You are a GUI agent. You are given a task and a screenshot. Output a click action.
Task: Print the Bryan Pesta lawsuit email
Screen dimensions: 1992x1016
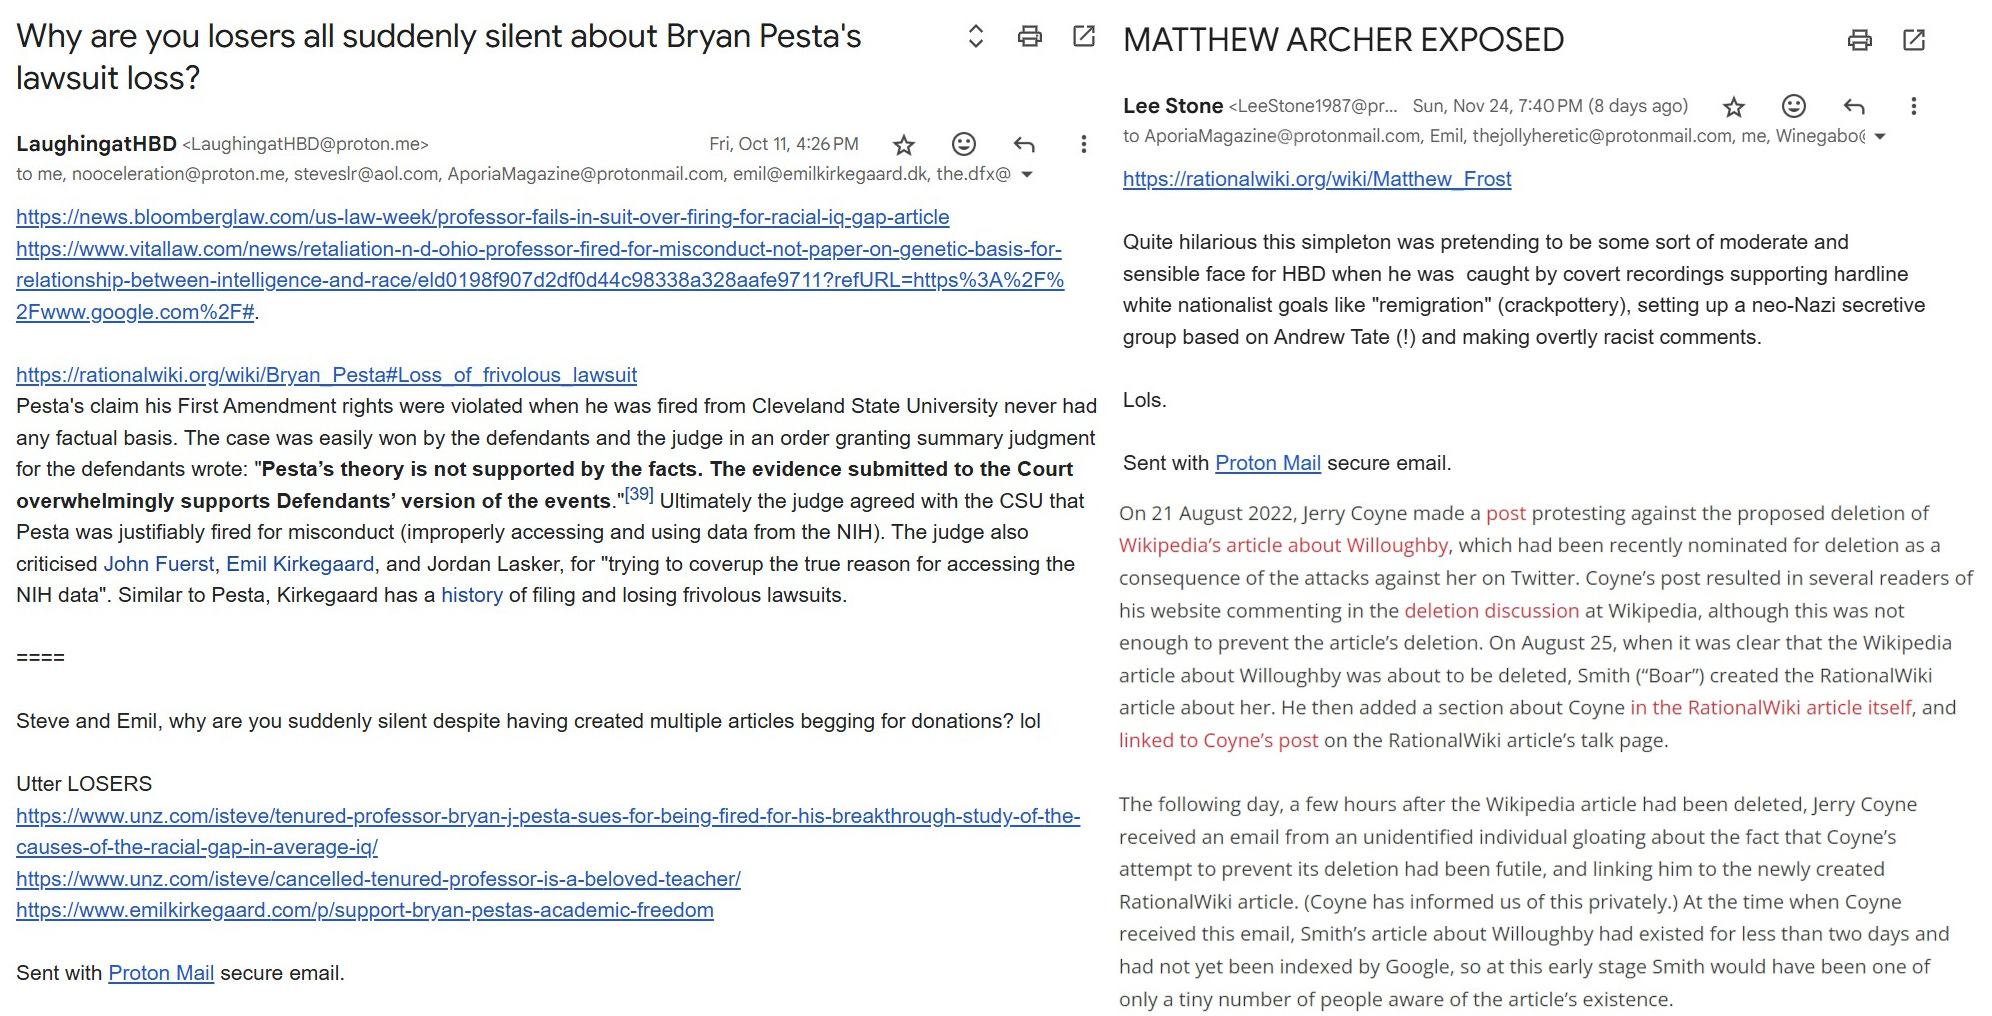coord(1029,37)
